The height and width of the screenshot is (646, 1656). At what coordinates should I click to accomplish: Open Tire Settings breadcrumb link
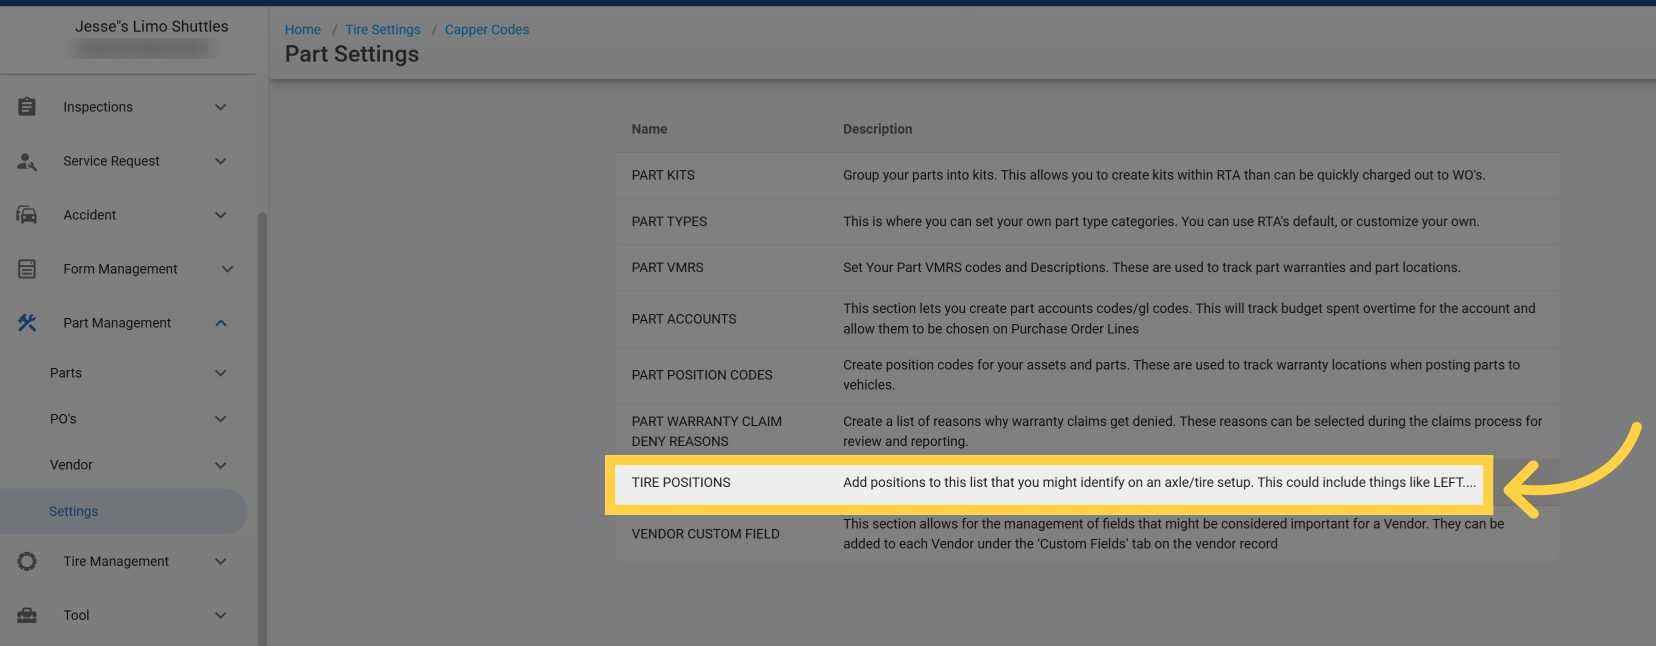point(383,30)
